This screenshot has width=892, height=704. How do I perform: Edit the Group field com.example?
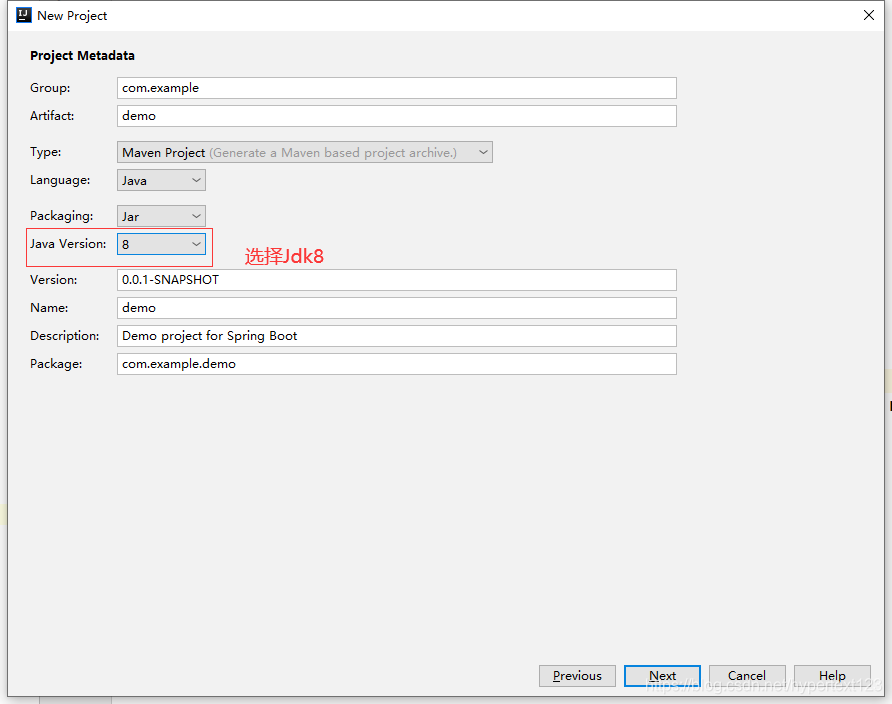(397, 88)
